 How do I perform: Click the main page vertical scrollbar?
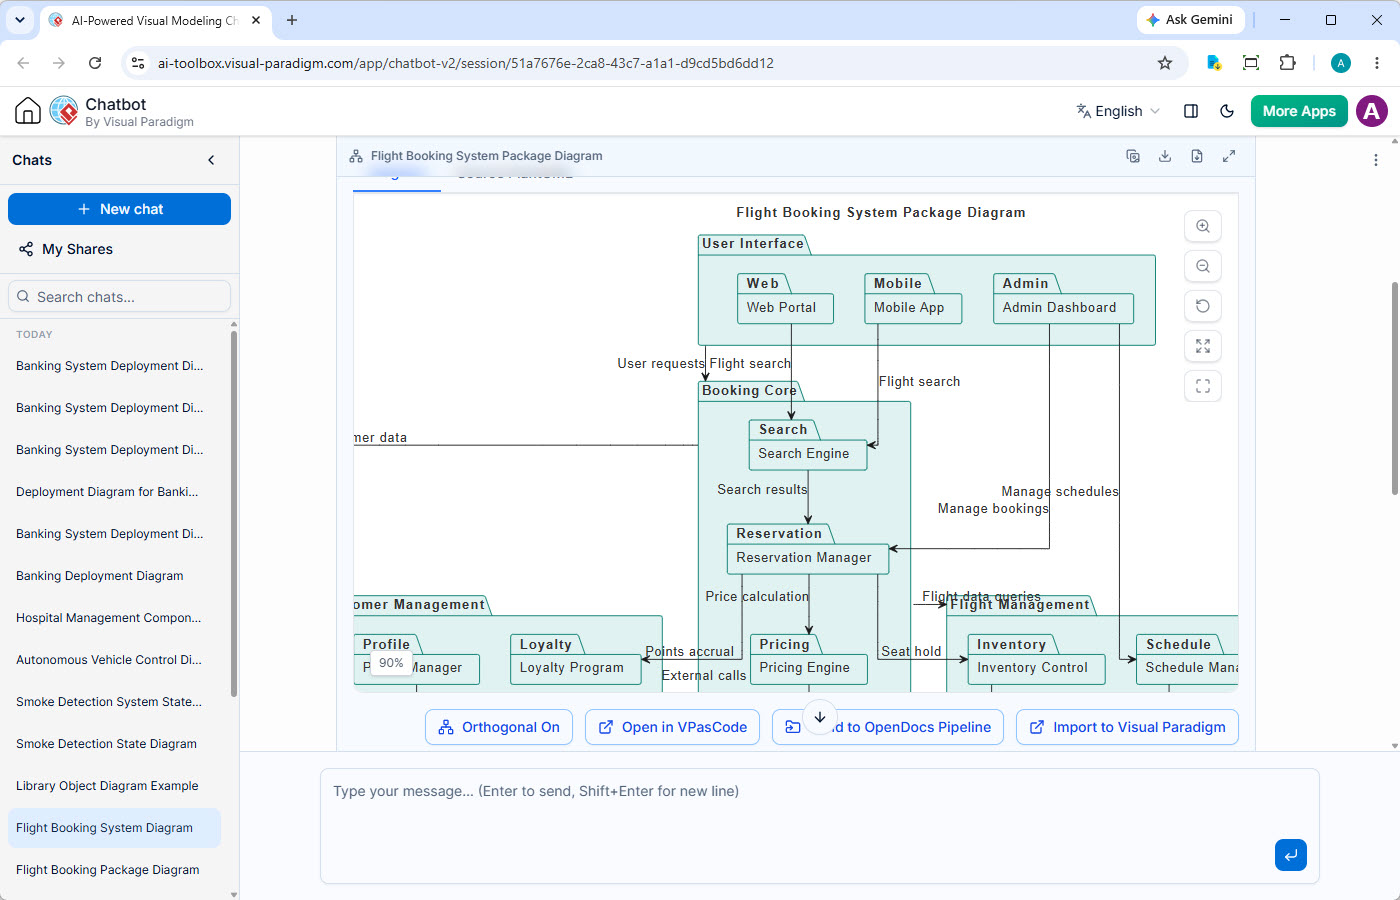coord(1395,388)
